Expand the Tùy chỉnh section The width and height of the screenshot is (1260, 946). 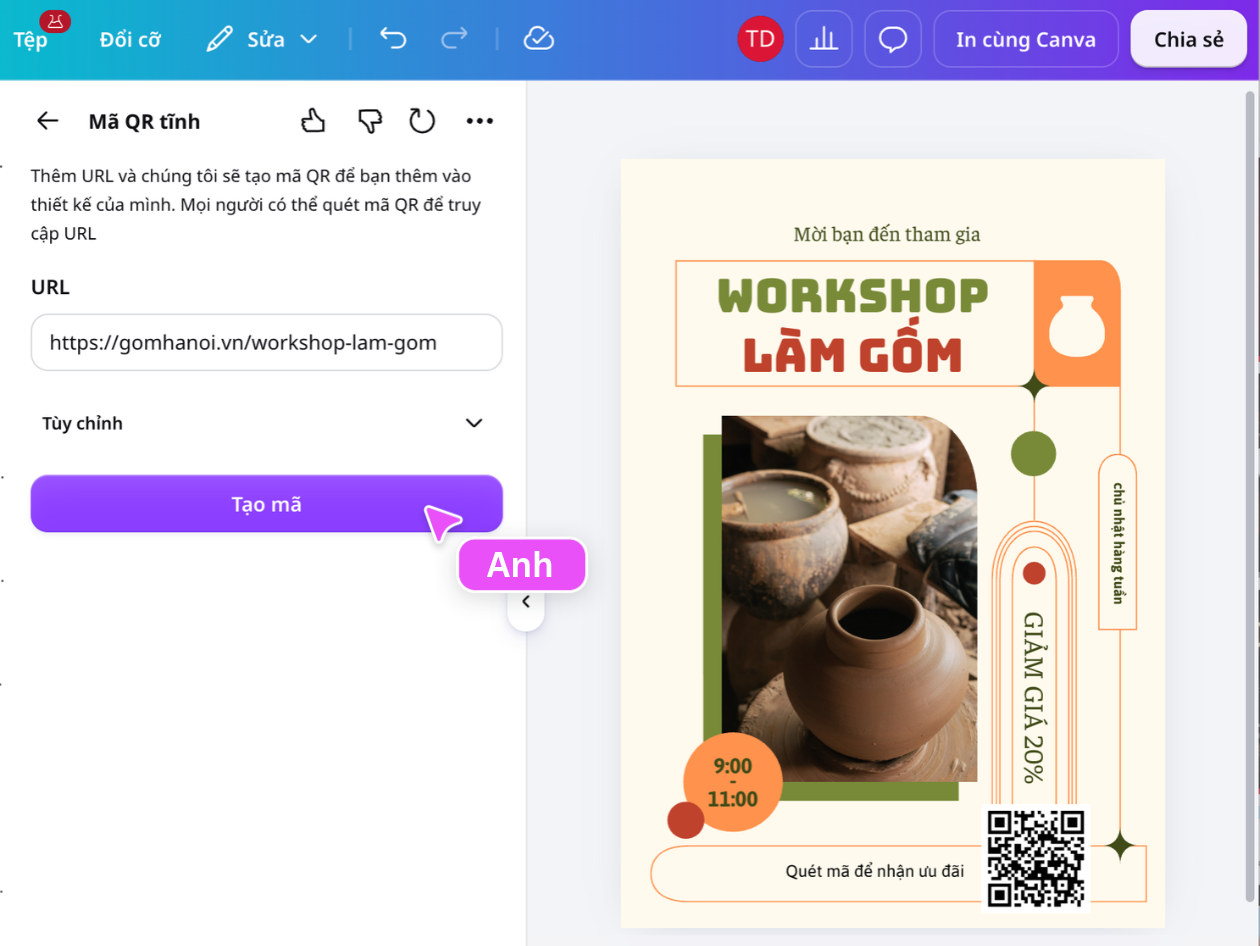click(x=265, y=423)
